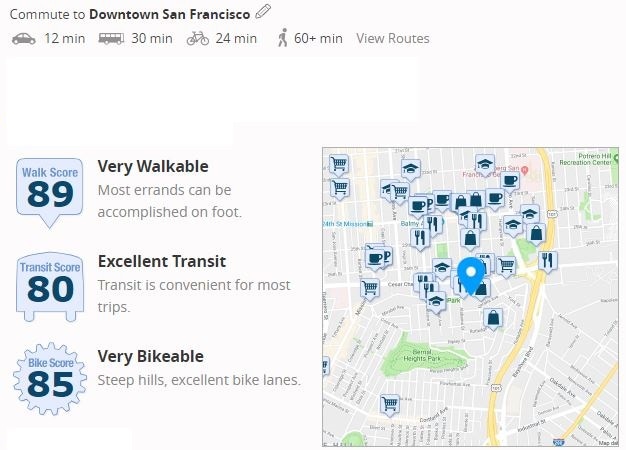Screen dimensions: 626x450
Task: Select the car commute icon
Action: click(24, 39)
